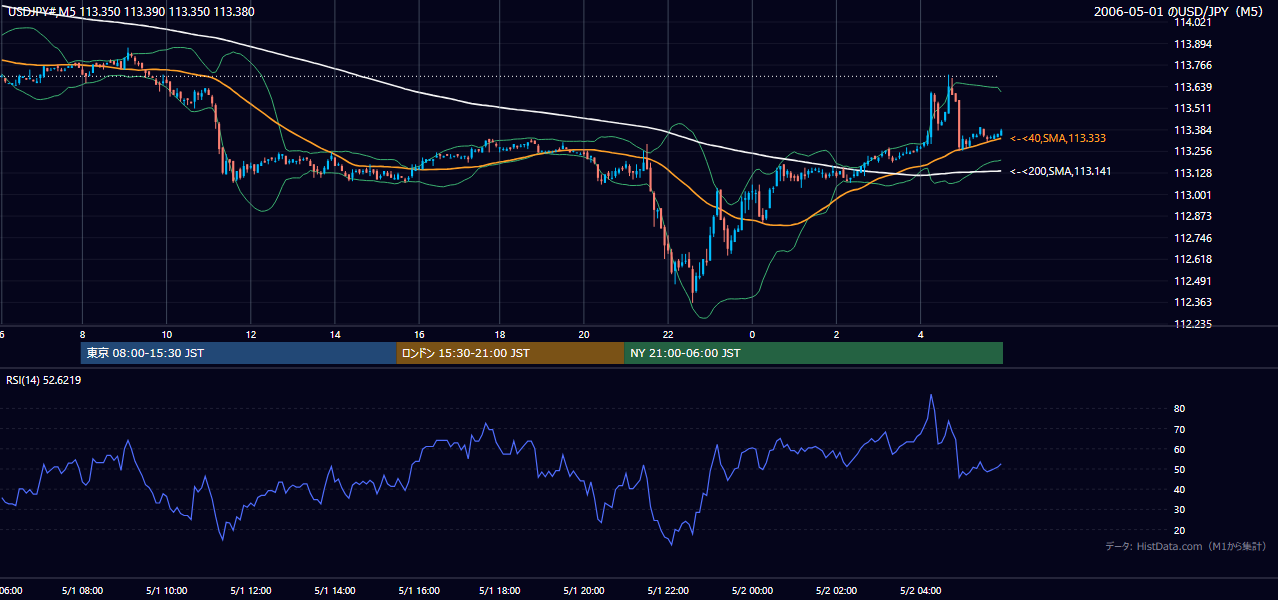
Task: Click the RSI(14) 52.6219 indicator label
Action: coord(44,380)
